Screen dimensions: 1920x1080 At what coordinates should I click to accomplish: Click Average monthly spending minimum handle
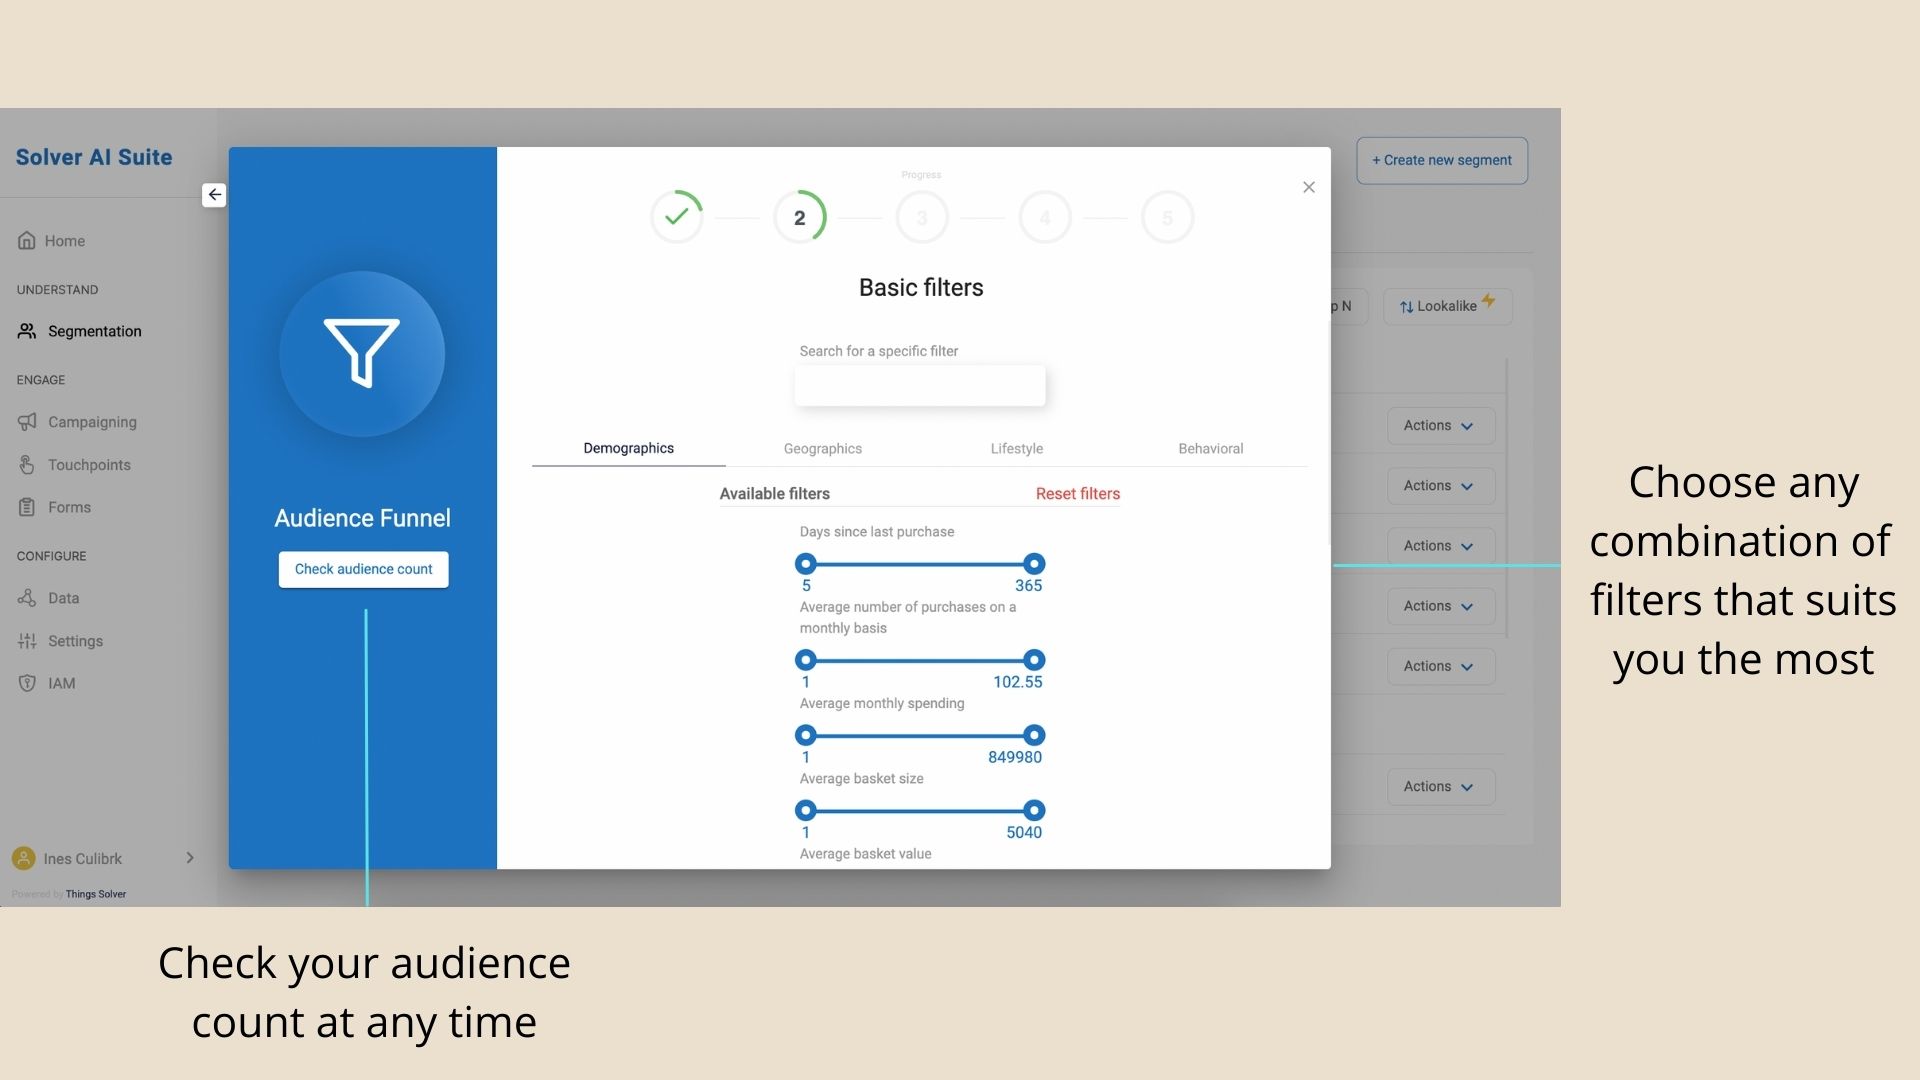[x=806, y=735]
